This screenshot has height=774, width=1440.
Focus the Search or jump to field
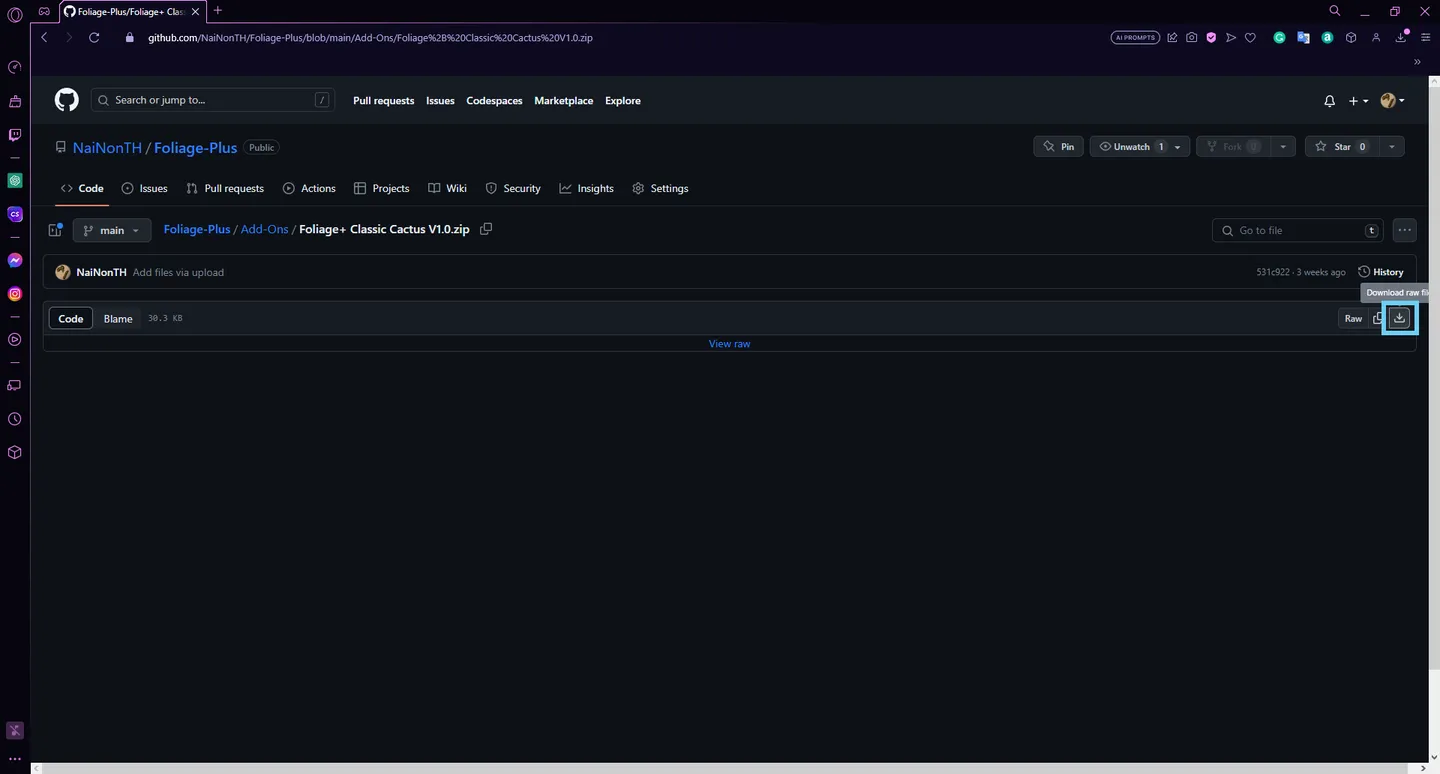[x=213, y=100]
